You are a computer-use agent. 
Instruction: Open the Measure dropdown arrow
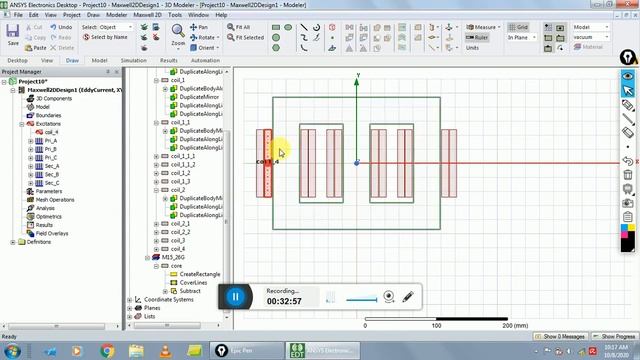(499, 27)
